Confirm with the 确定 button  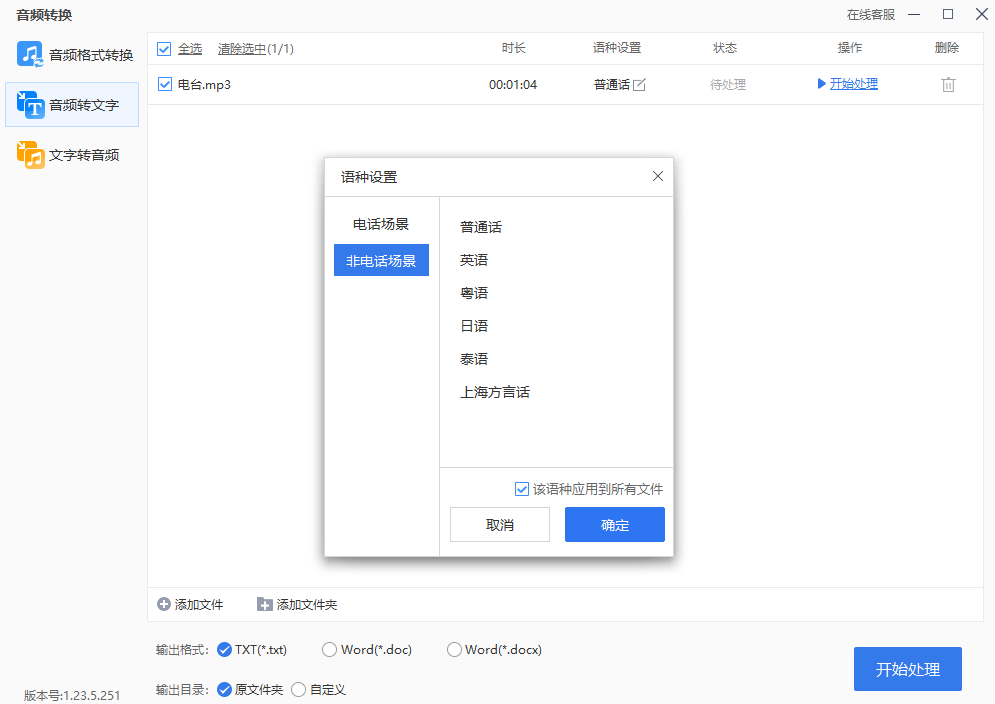[x=615, y=525]
